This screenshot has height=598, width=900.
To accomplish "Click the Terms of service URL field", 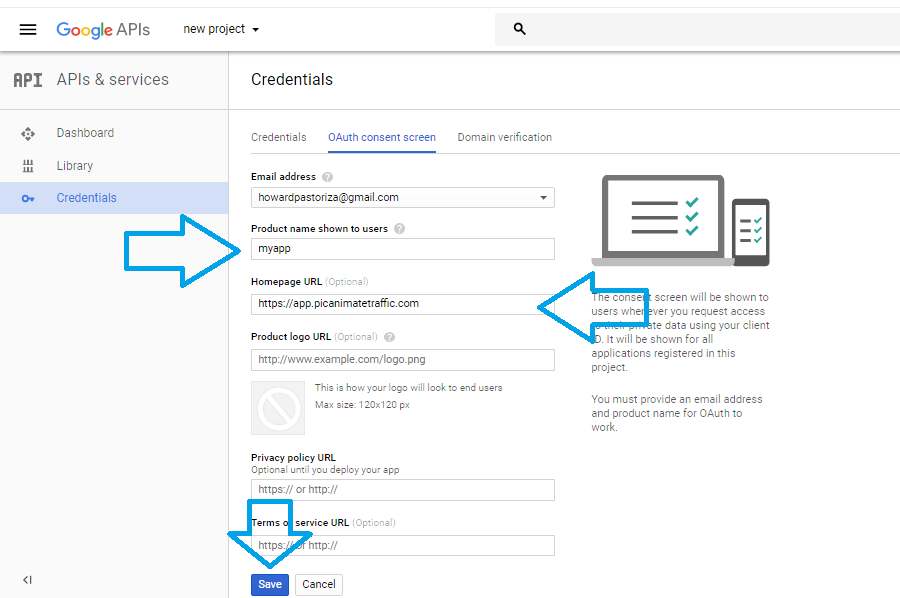I will (403, 545).
